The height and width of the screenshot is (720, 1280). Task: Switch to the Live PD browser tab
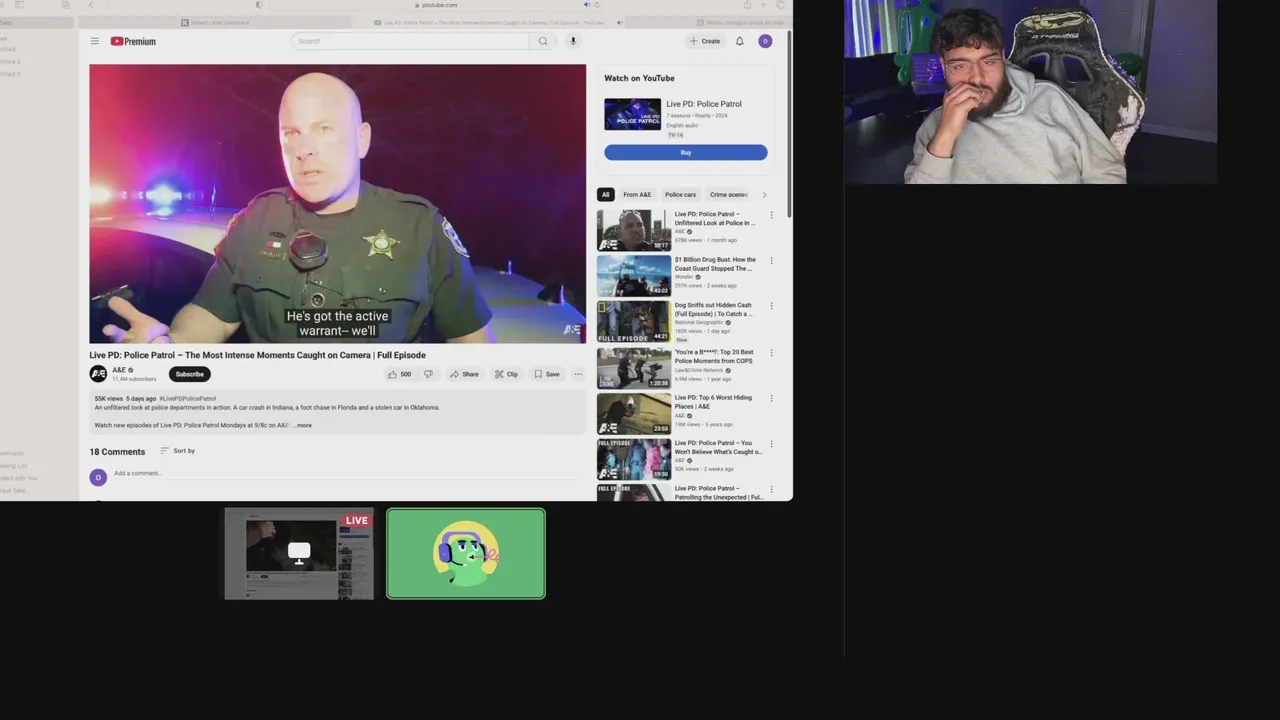pos(488,22)
